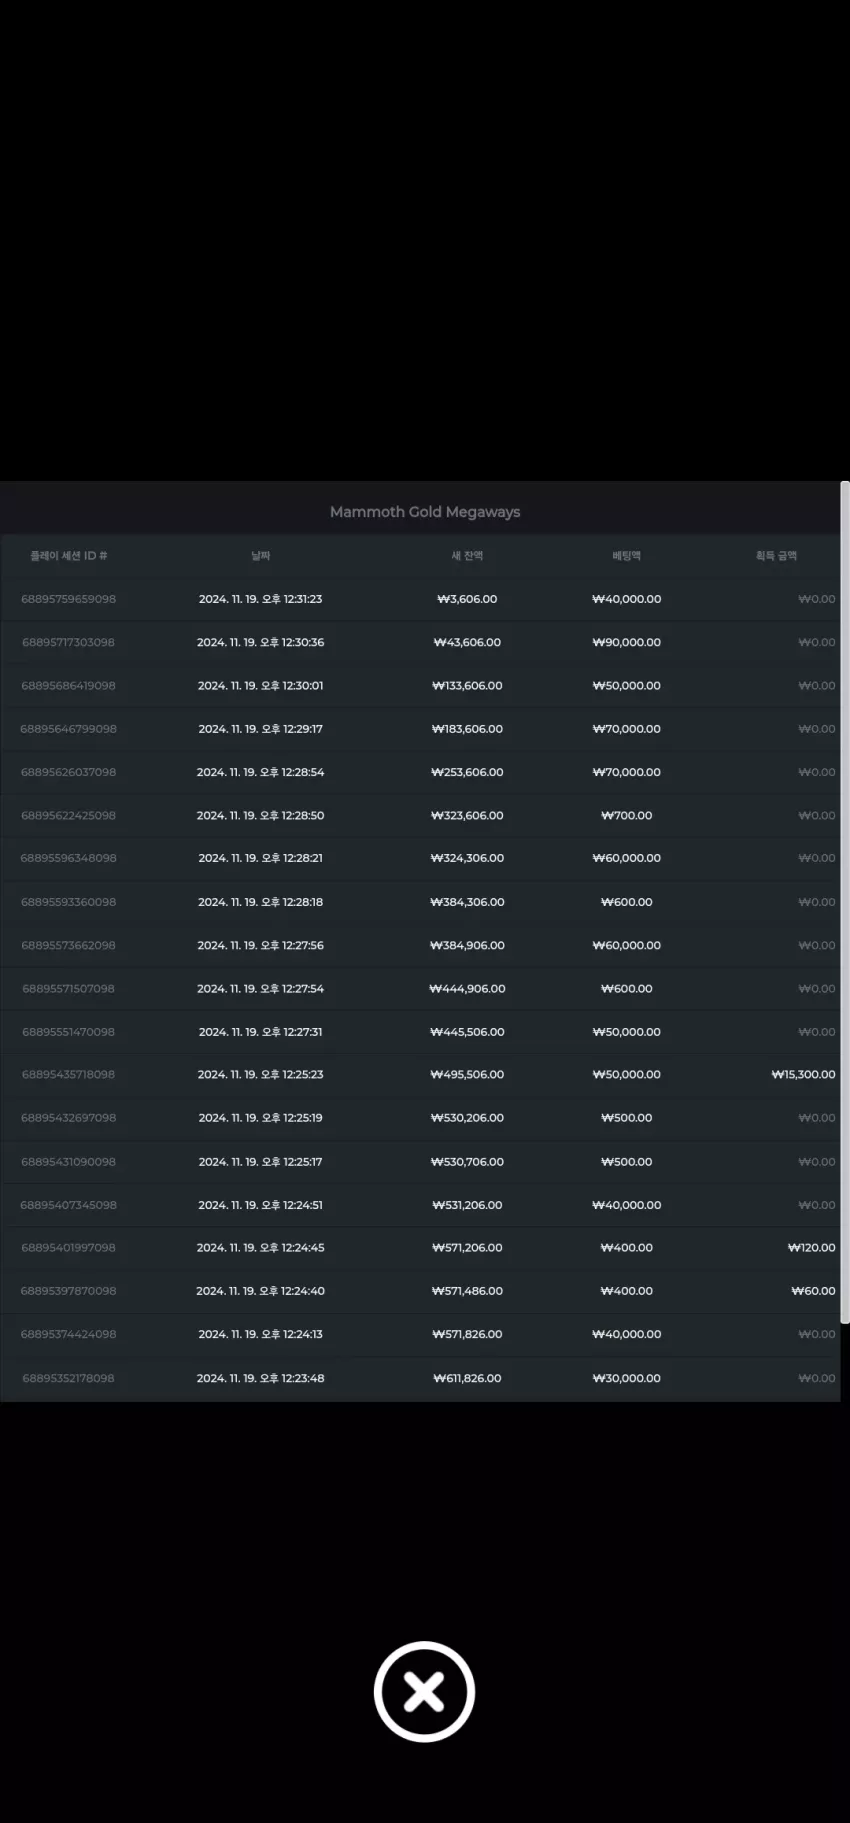The height and width of the screenshot is (1823, 850).
Task: Close the history panel with the X button
Action: click(424, 1691)
